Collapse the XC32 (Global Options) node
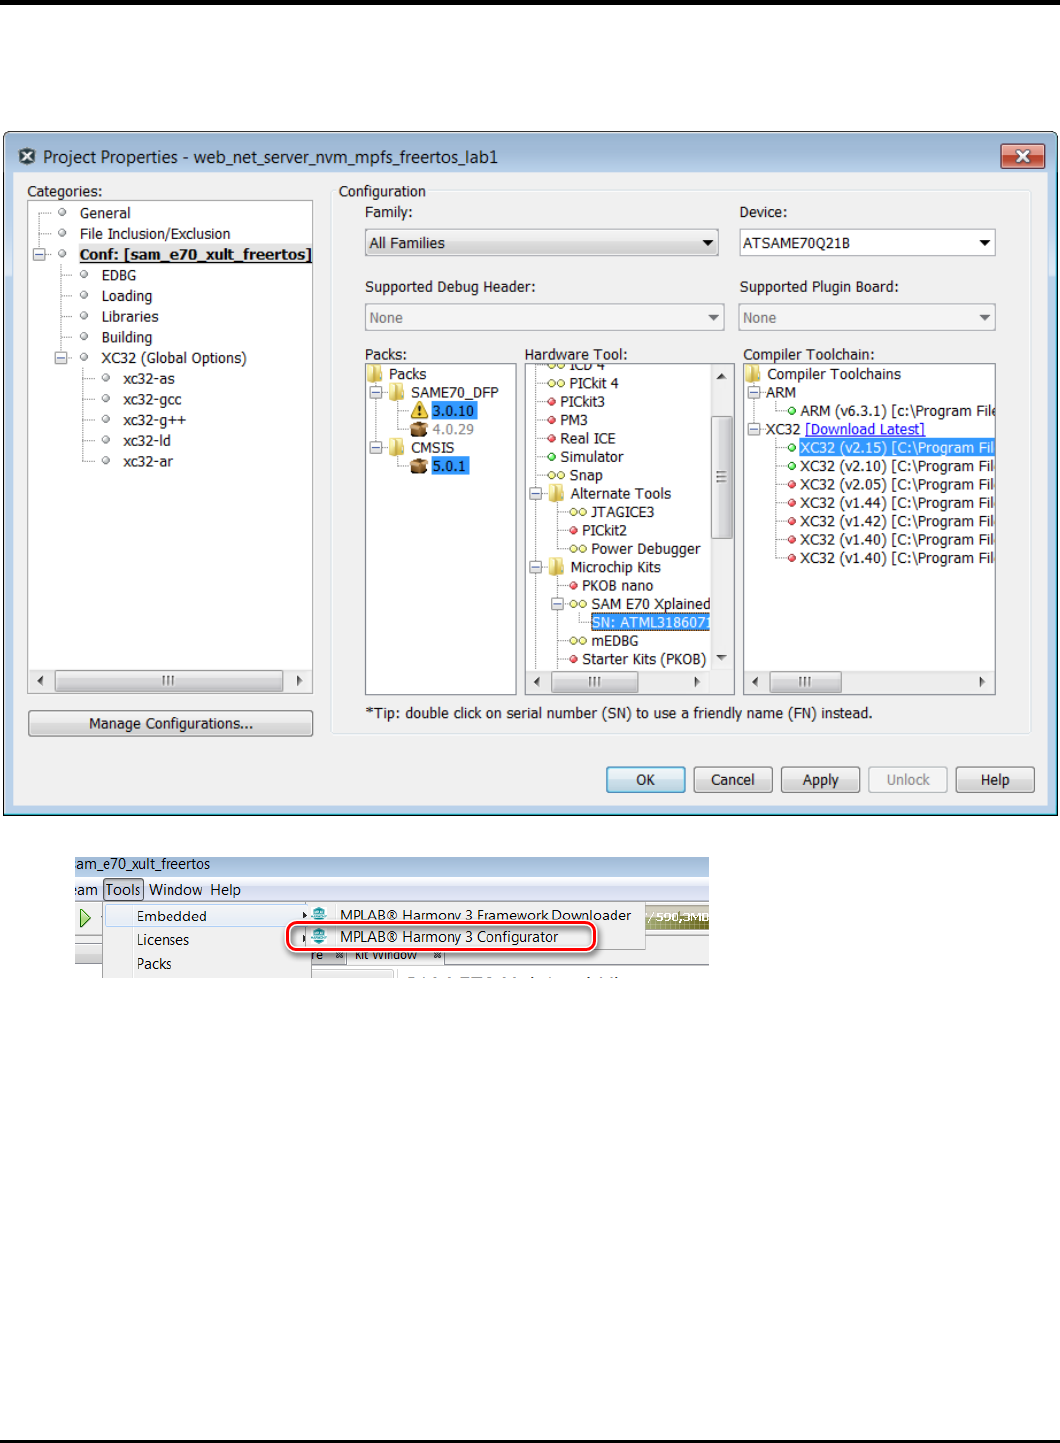Screen dimensions: 1060x1443 [62, 358]
